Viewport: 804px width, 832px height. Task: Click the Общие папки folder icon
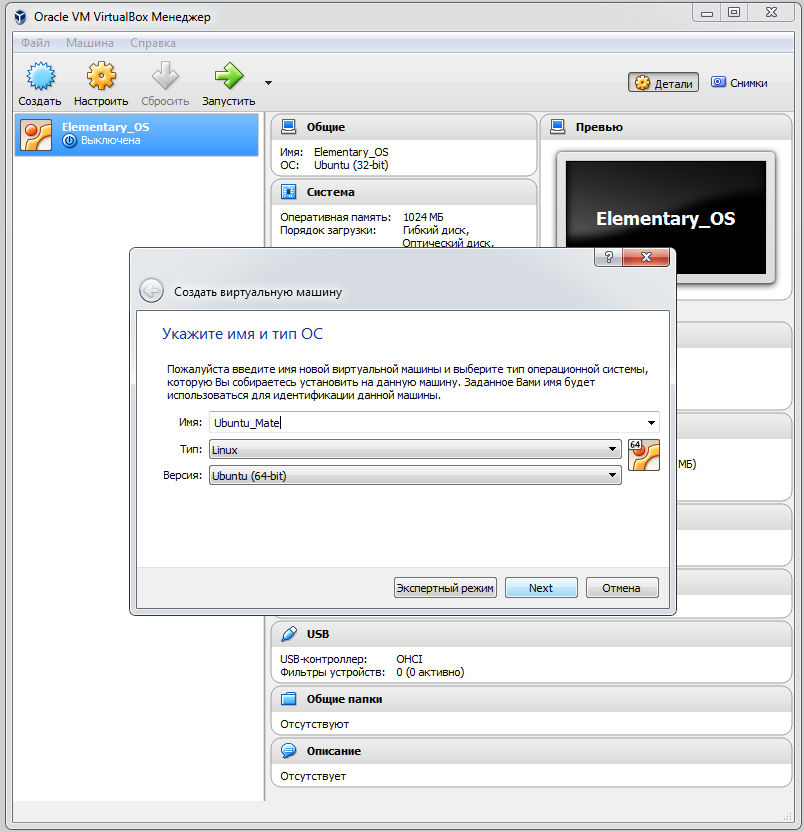point(288,699)
